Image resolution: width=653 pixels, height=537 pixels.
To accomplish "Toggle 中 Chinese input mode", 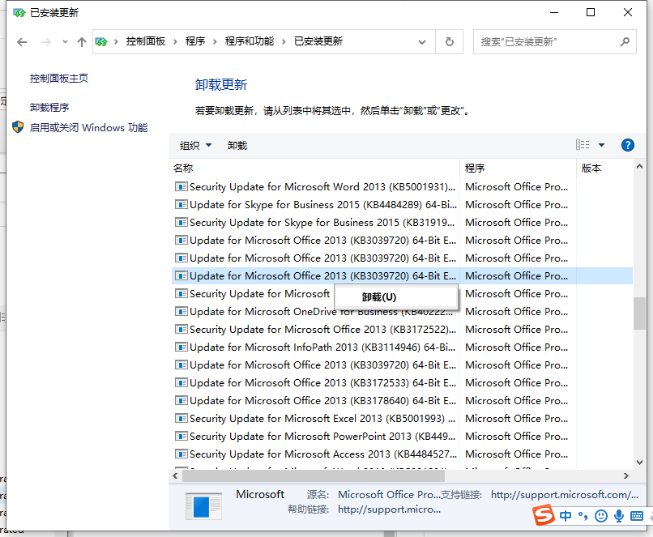I will click(566, 516).
